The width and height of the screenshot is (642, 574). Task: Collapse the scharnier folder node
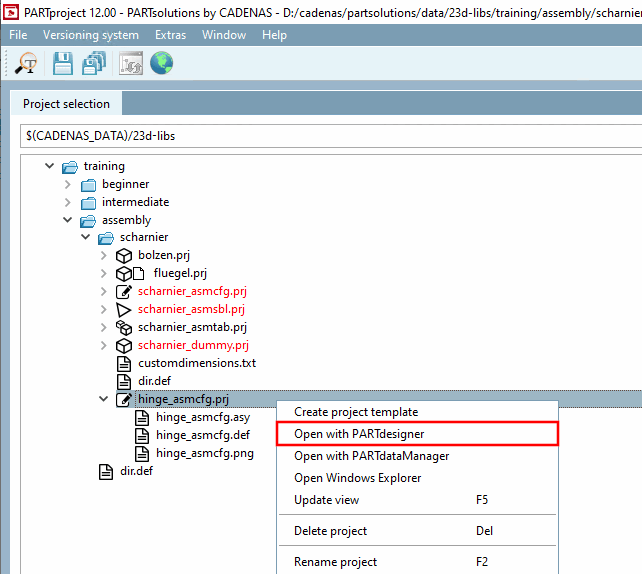(x=86, y=237)
